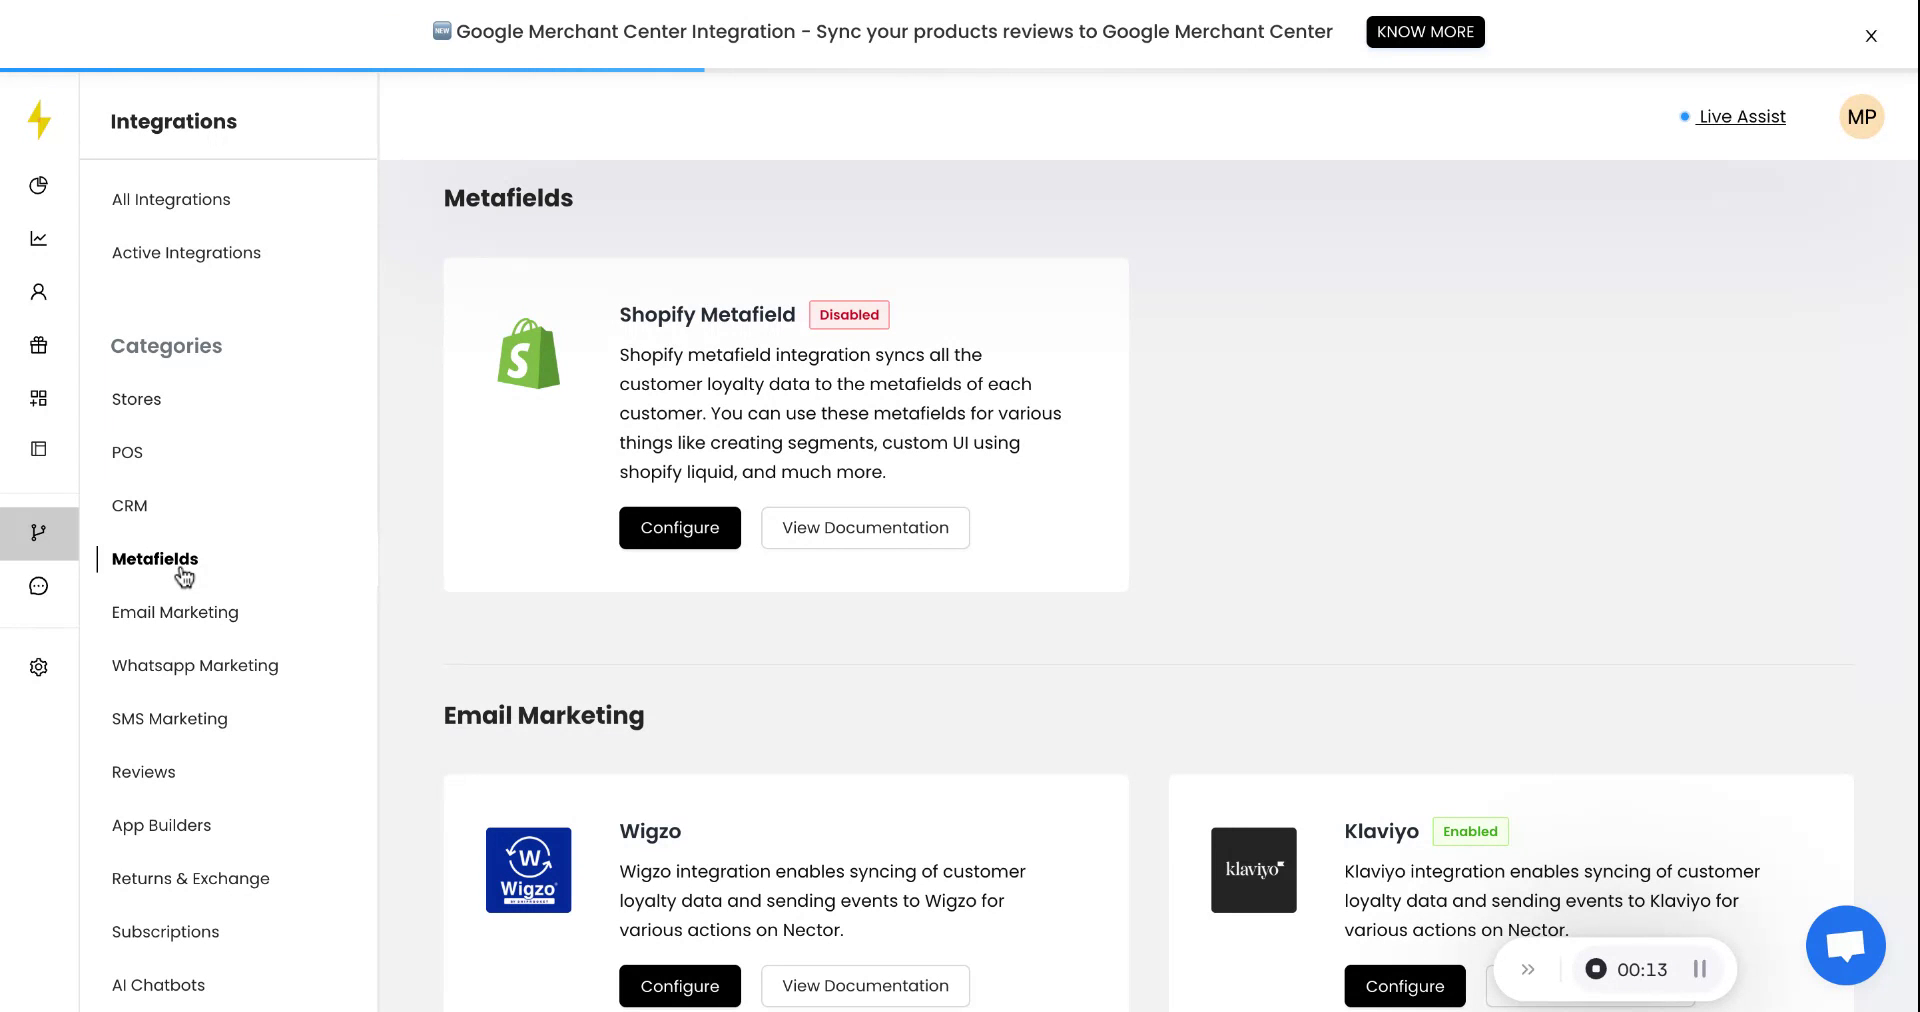
Task: Pause the screen recording timer
Action: (1698, 968)
